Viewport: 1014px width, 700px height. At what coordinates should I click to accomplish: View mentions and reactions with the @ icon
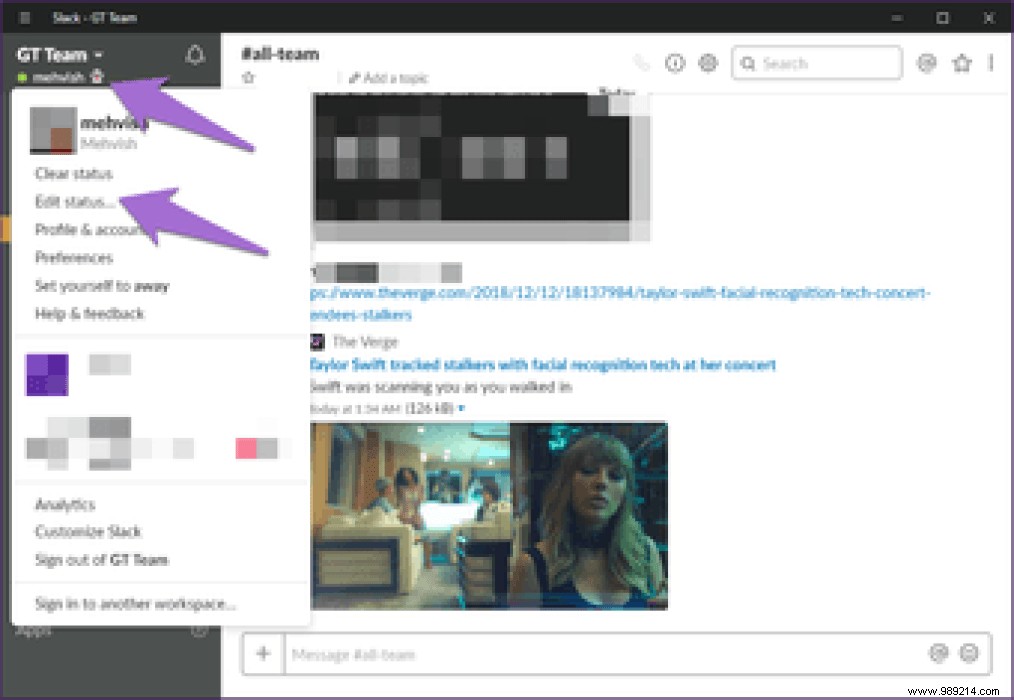[x=925, y=62]
